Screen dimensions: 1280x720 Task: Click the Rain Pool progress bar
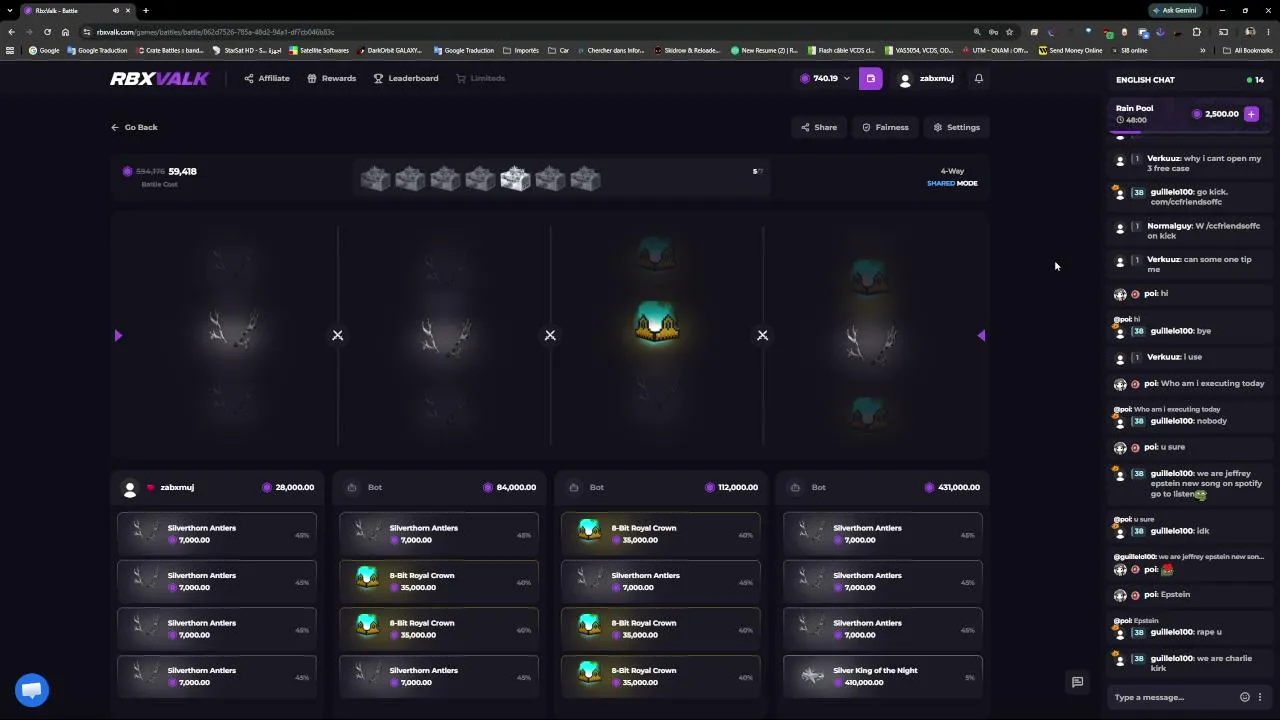pyautogui.click(x=1189, y=131)
